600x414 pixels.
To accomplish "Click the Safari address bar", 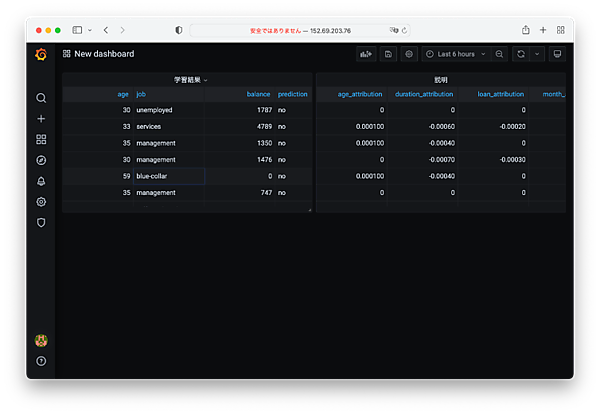I will coord(300,30).
